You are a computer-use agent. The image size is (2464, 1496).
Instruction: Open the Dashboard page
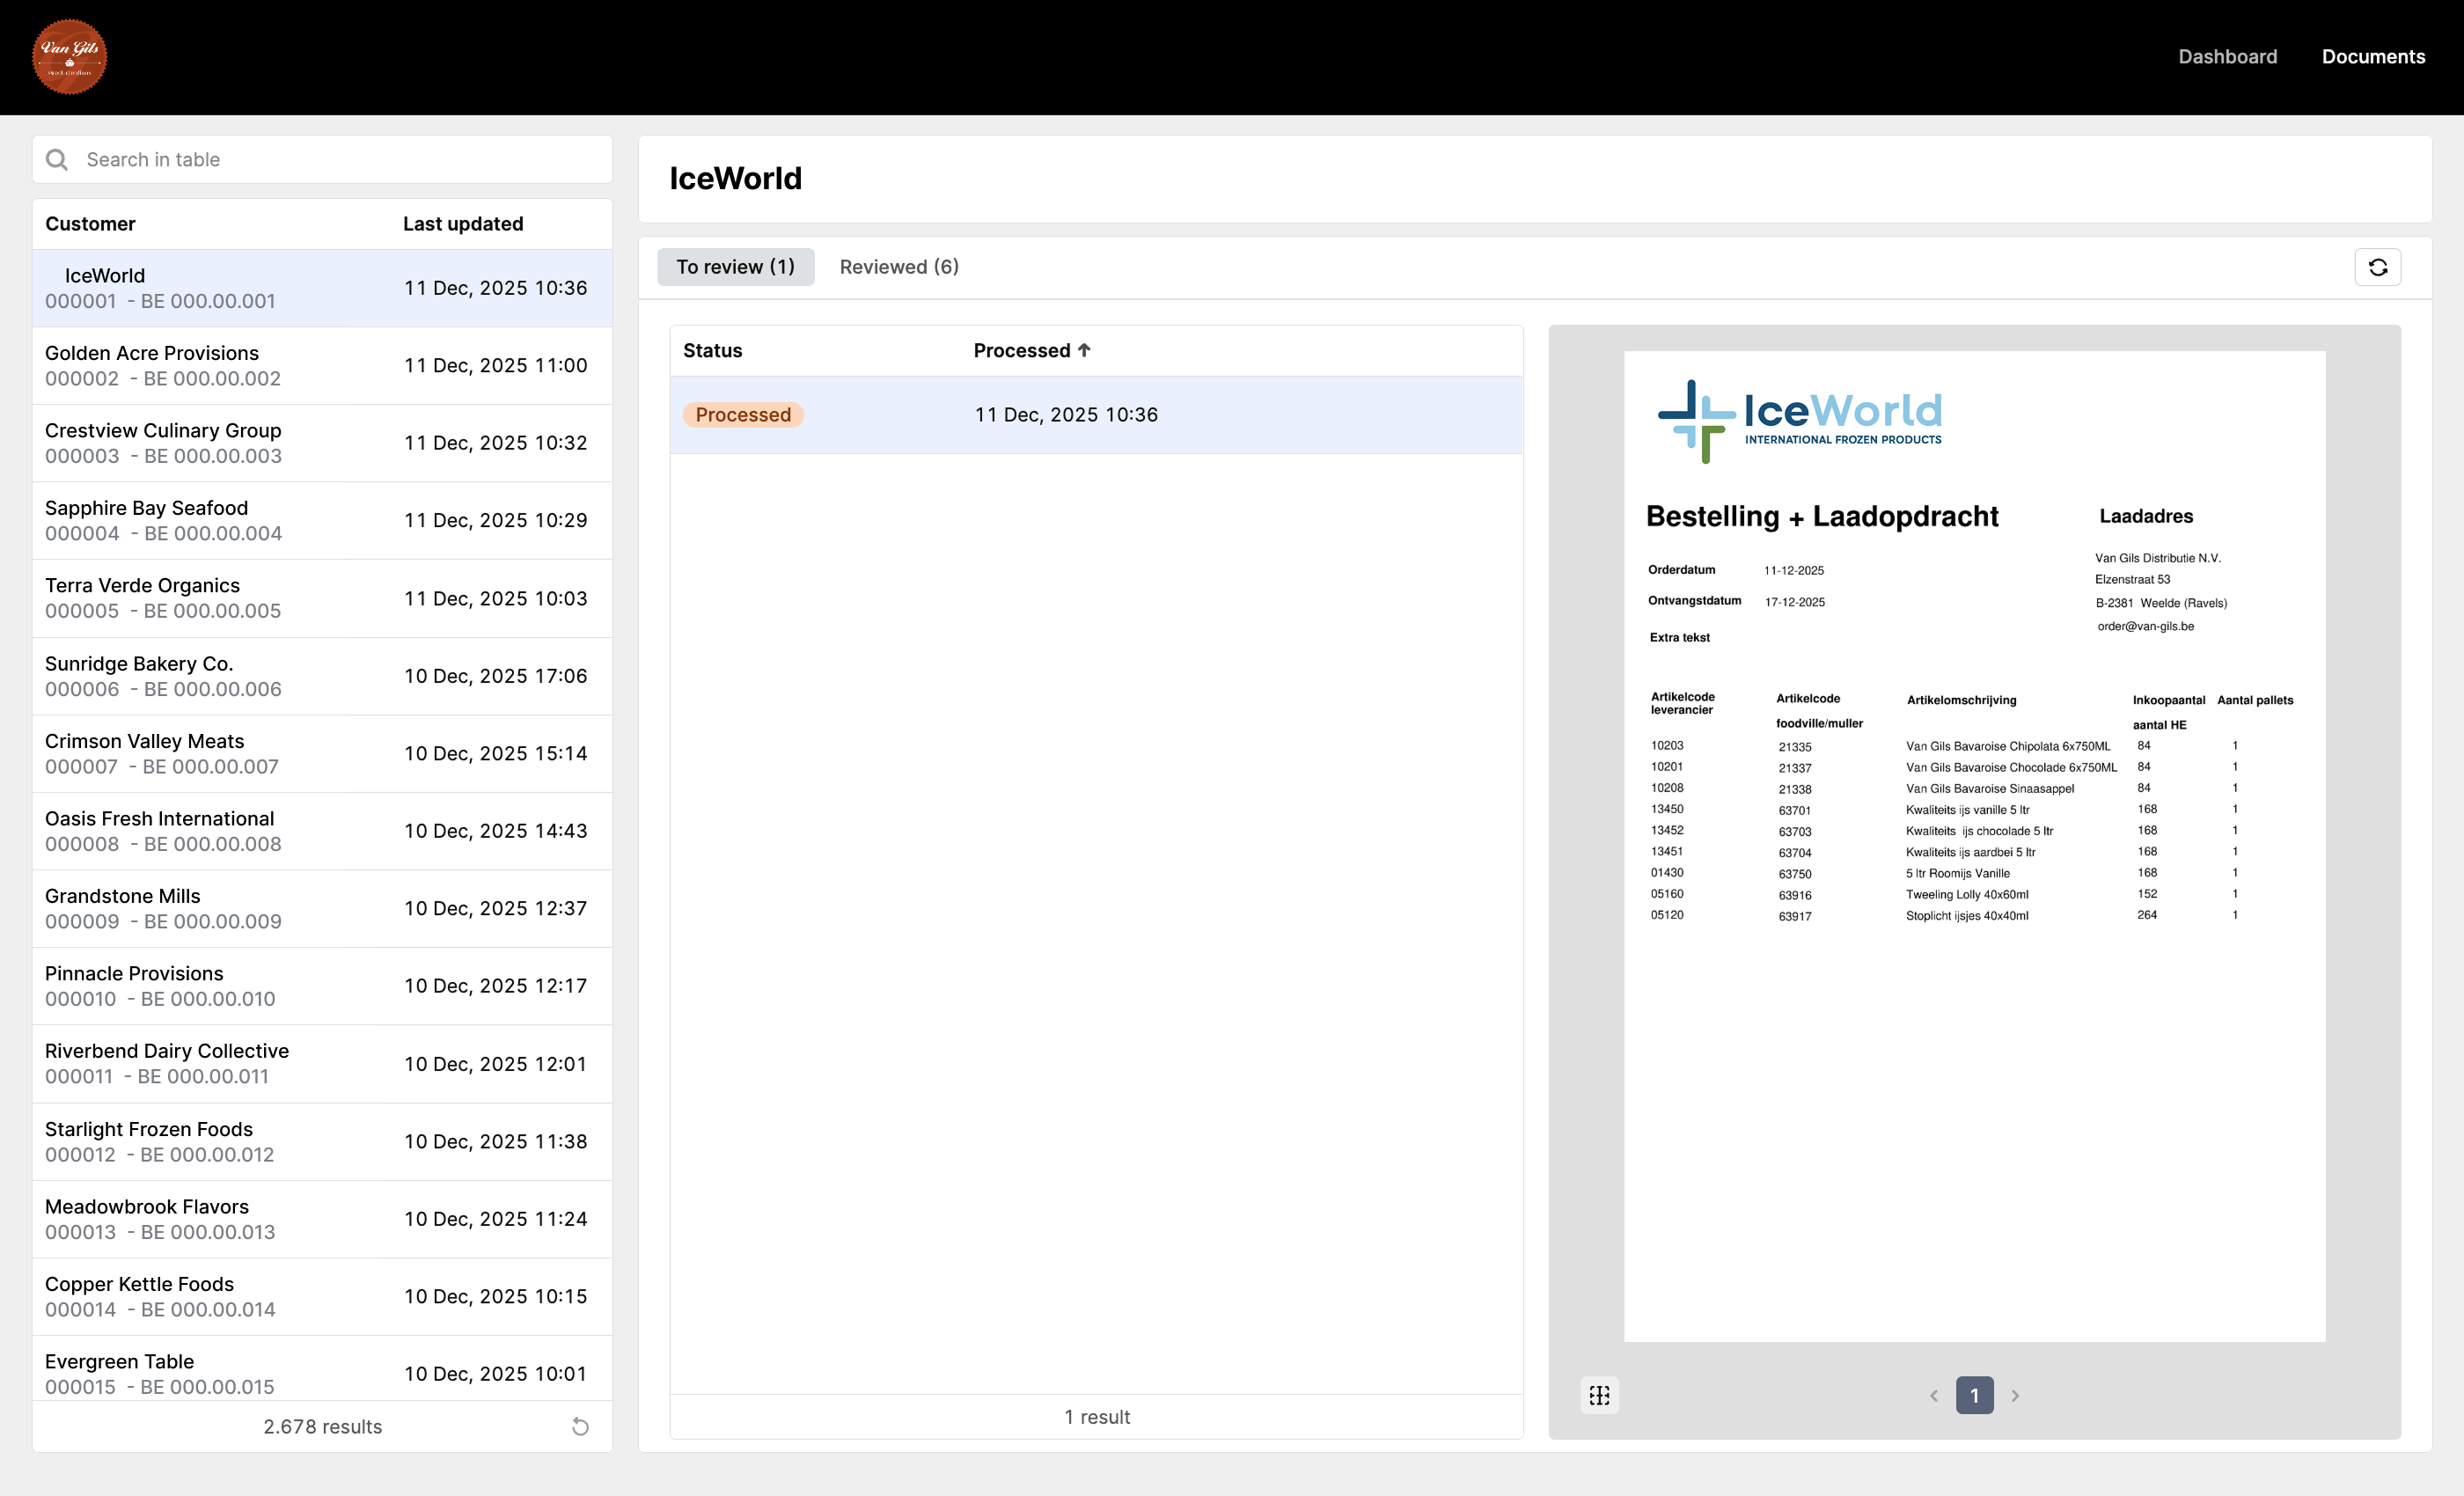[2227, 57]
